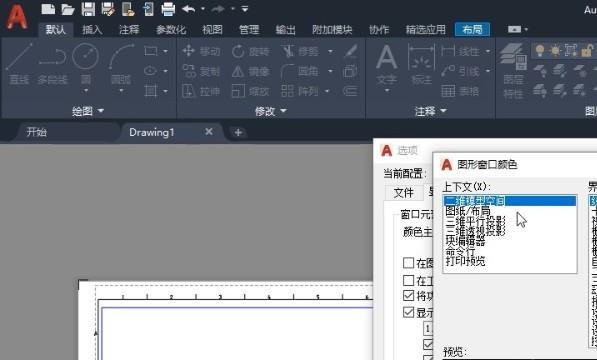Select the Text (文字) tool

[386, 65]
